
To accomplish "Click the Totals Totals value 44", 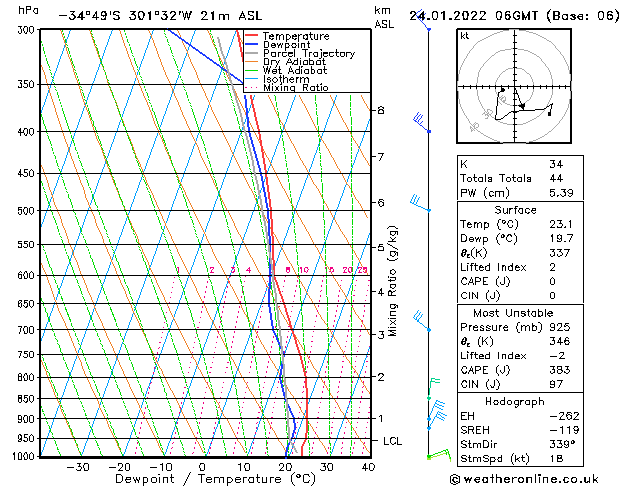I will pyautogui.click(x=556, y=178).
